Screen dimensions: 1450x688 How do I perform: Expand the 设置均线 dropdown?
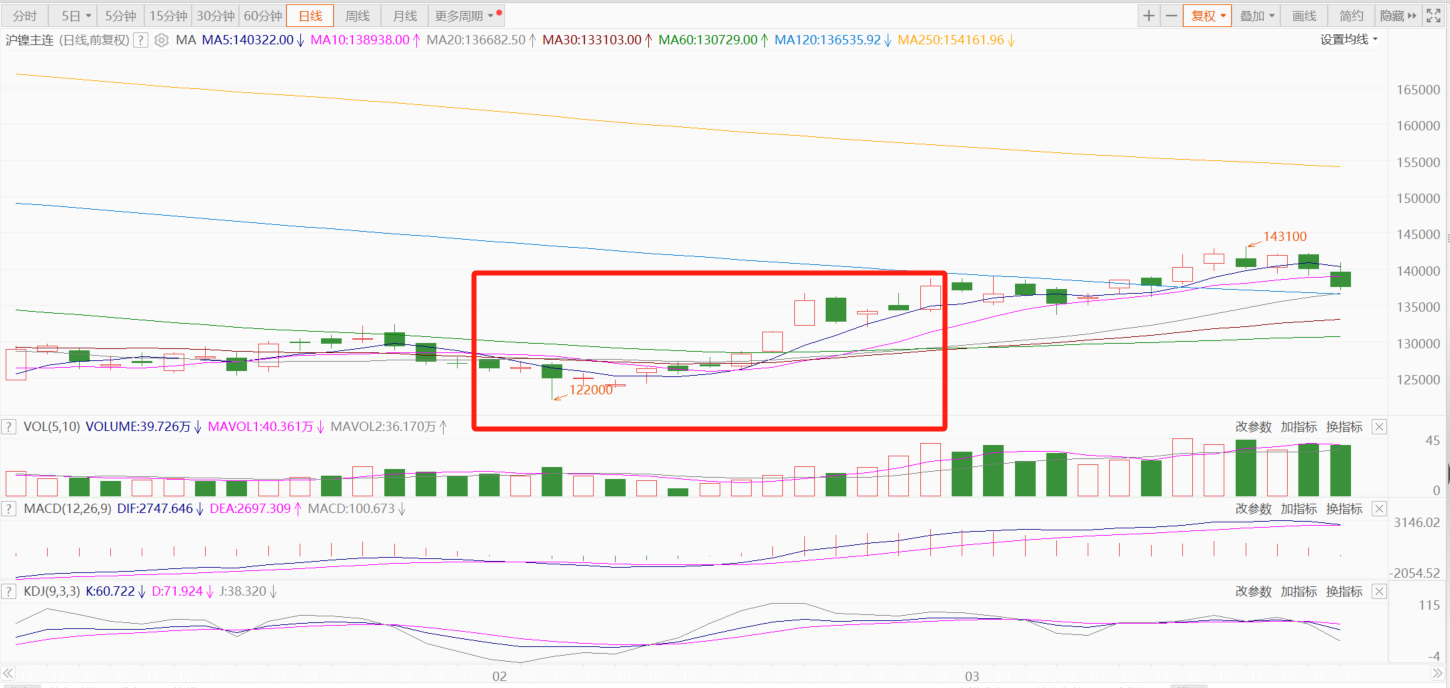coord(1349,40)
